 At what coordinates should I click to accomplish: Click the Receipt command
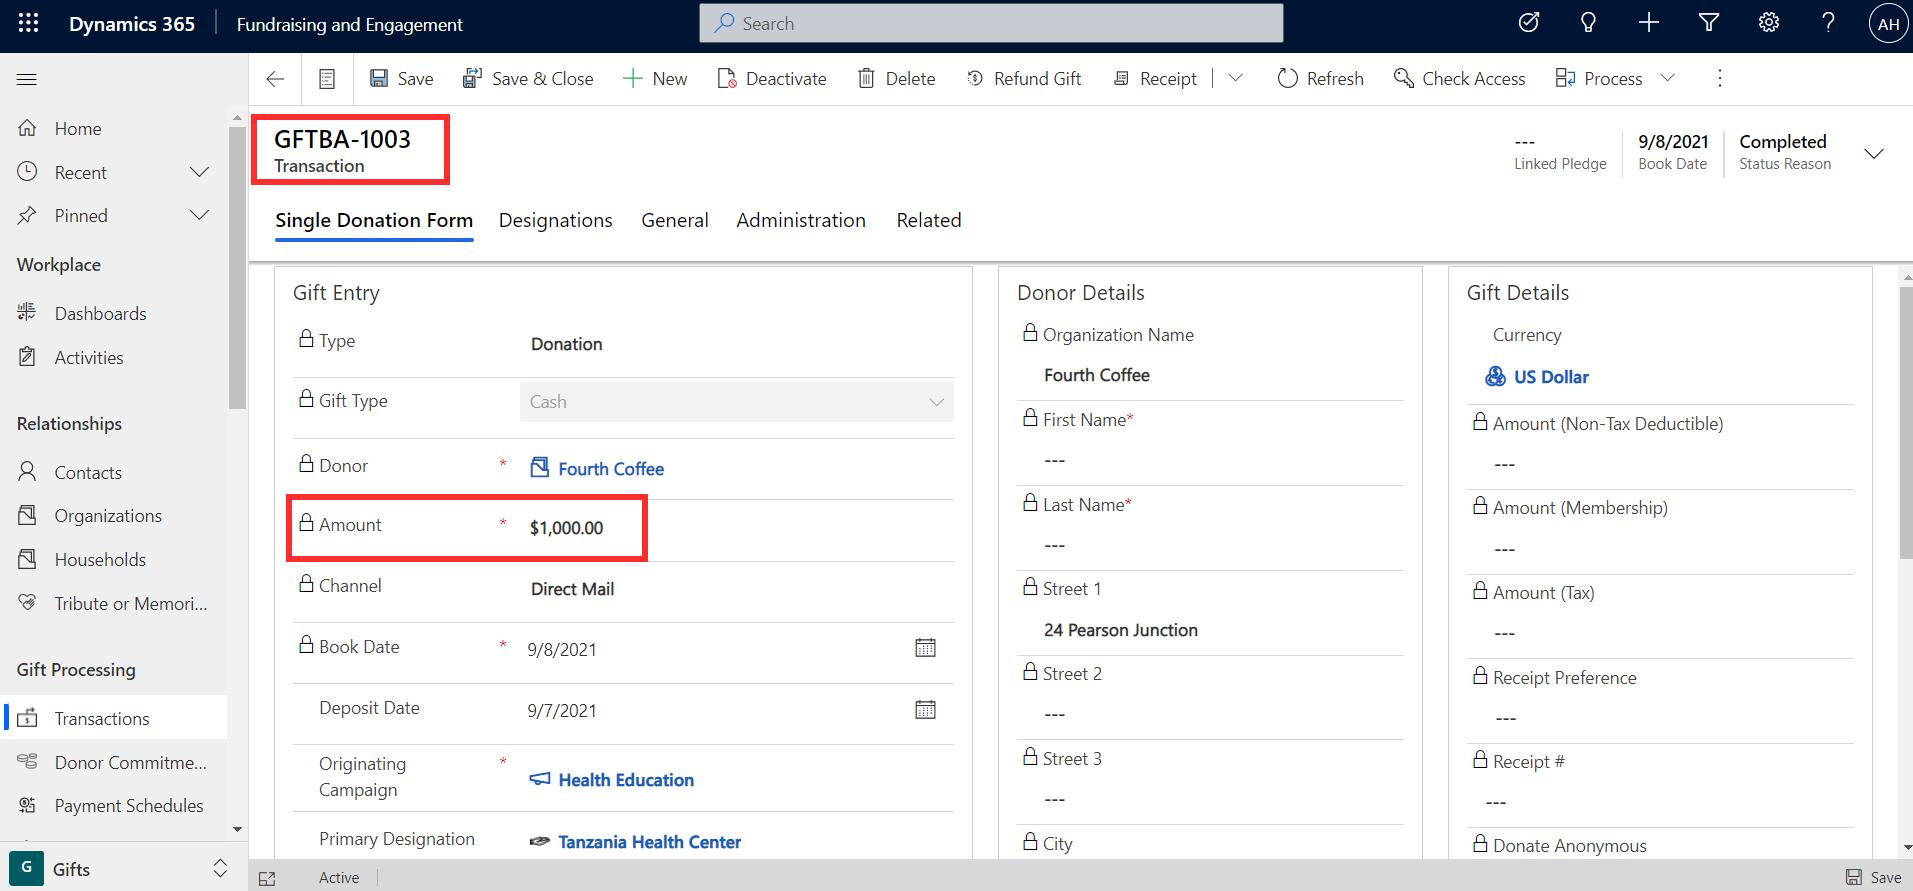(1155, 79)
